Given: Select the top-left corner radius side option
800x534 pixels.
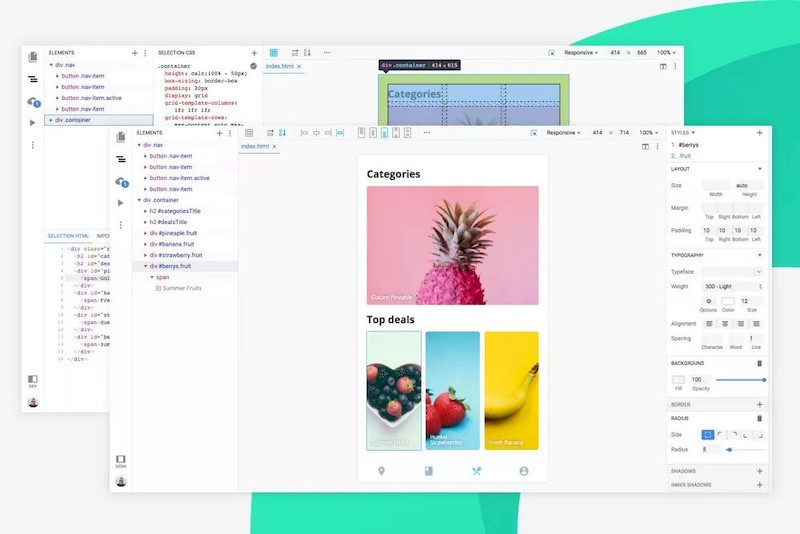Looking at the screenshot, I should click(720, 435).
